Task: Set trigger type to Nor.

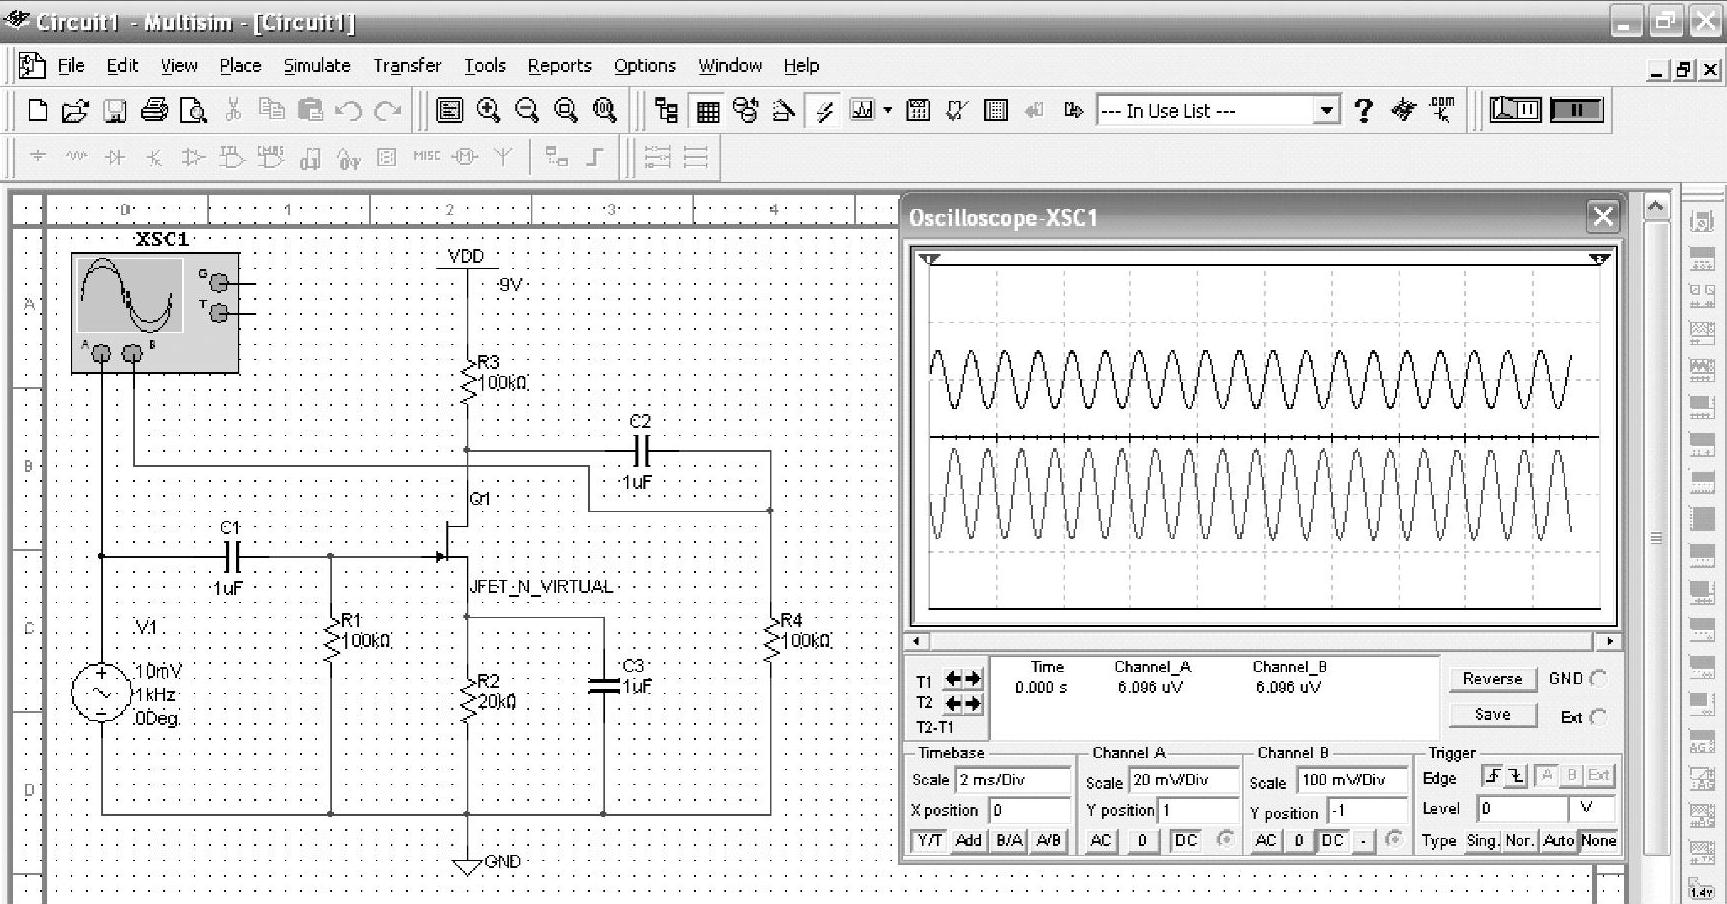Action: 1520,841
